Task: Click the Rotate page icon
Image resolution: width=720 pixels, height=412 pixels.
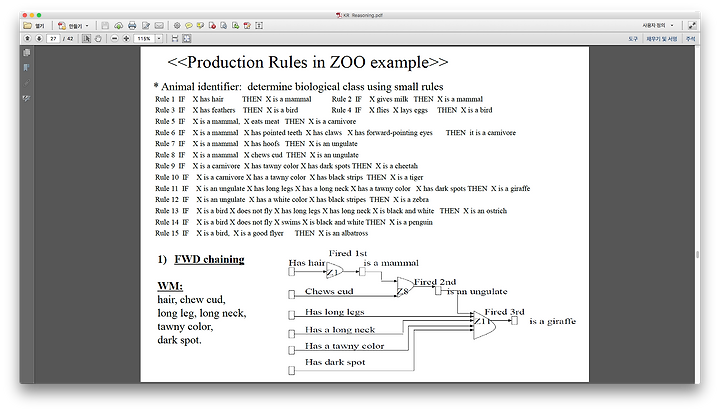Action: coord(224,26)
